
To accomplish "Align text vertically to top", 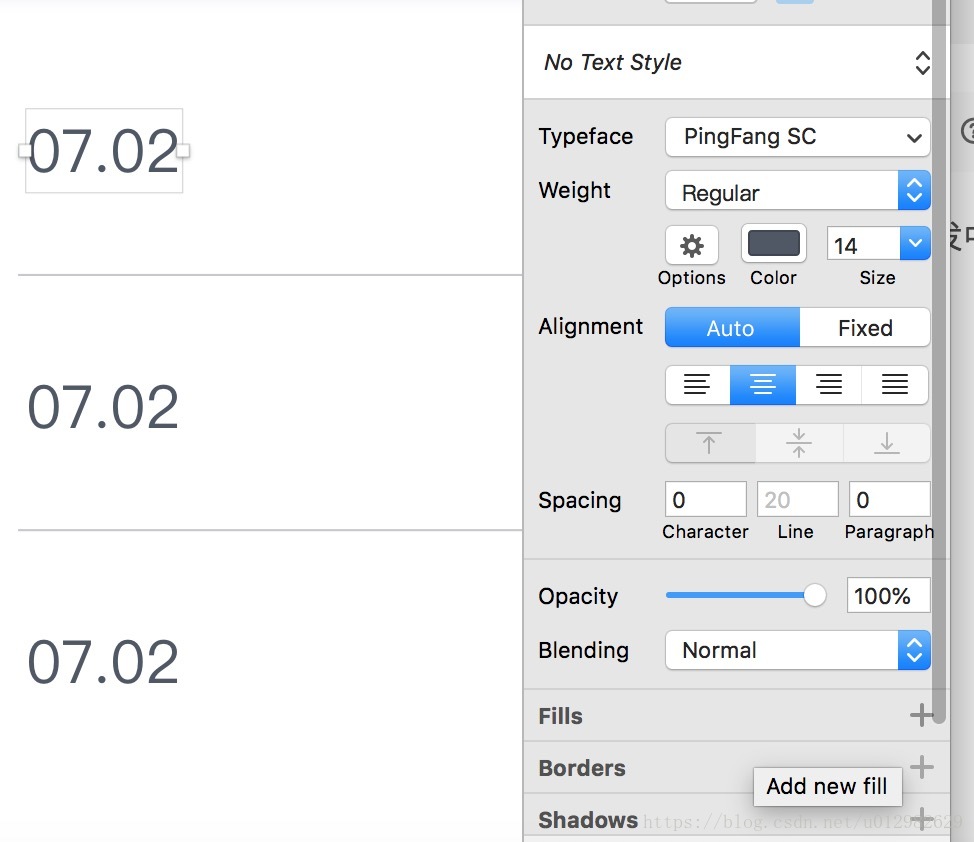I will click(x=709, y=443).
